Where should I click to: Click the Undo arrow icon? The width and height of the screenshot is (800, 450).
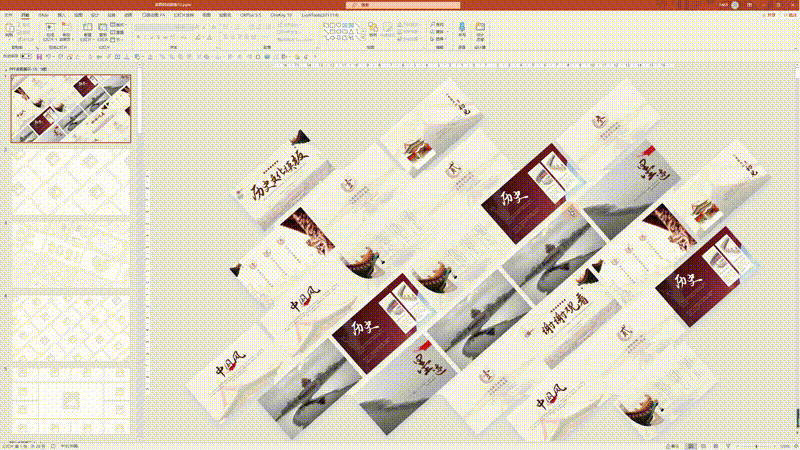pyautogui.click(x=47, y=56)
